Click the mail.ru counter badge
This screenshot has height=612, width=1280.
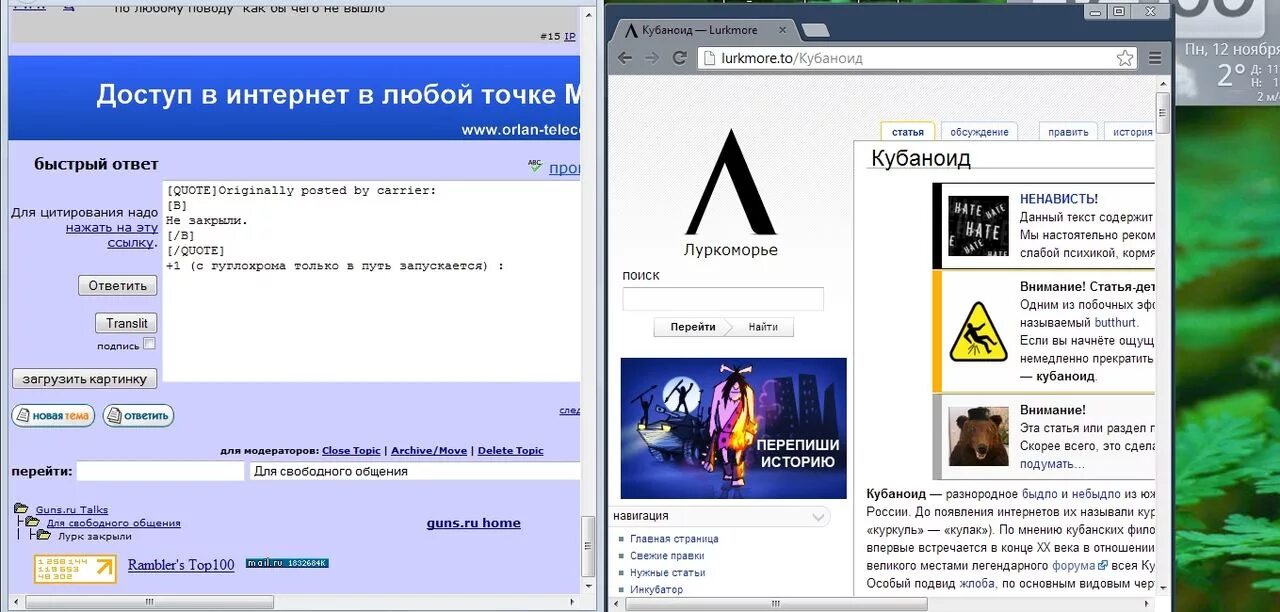click(x=287, y=563)
